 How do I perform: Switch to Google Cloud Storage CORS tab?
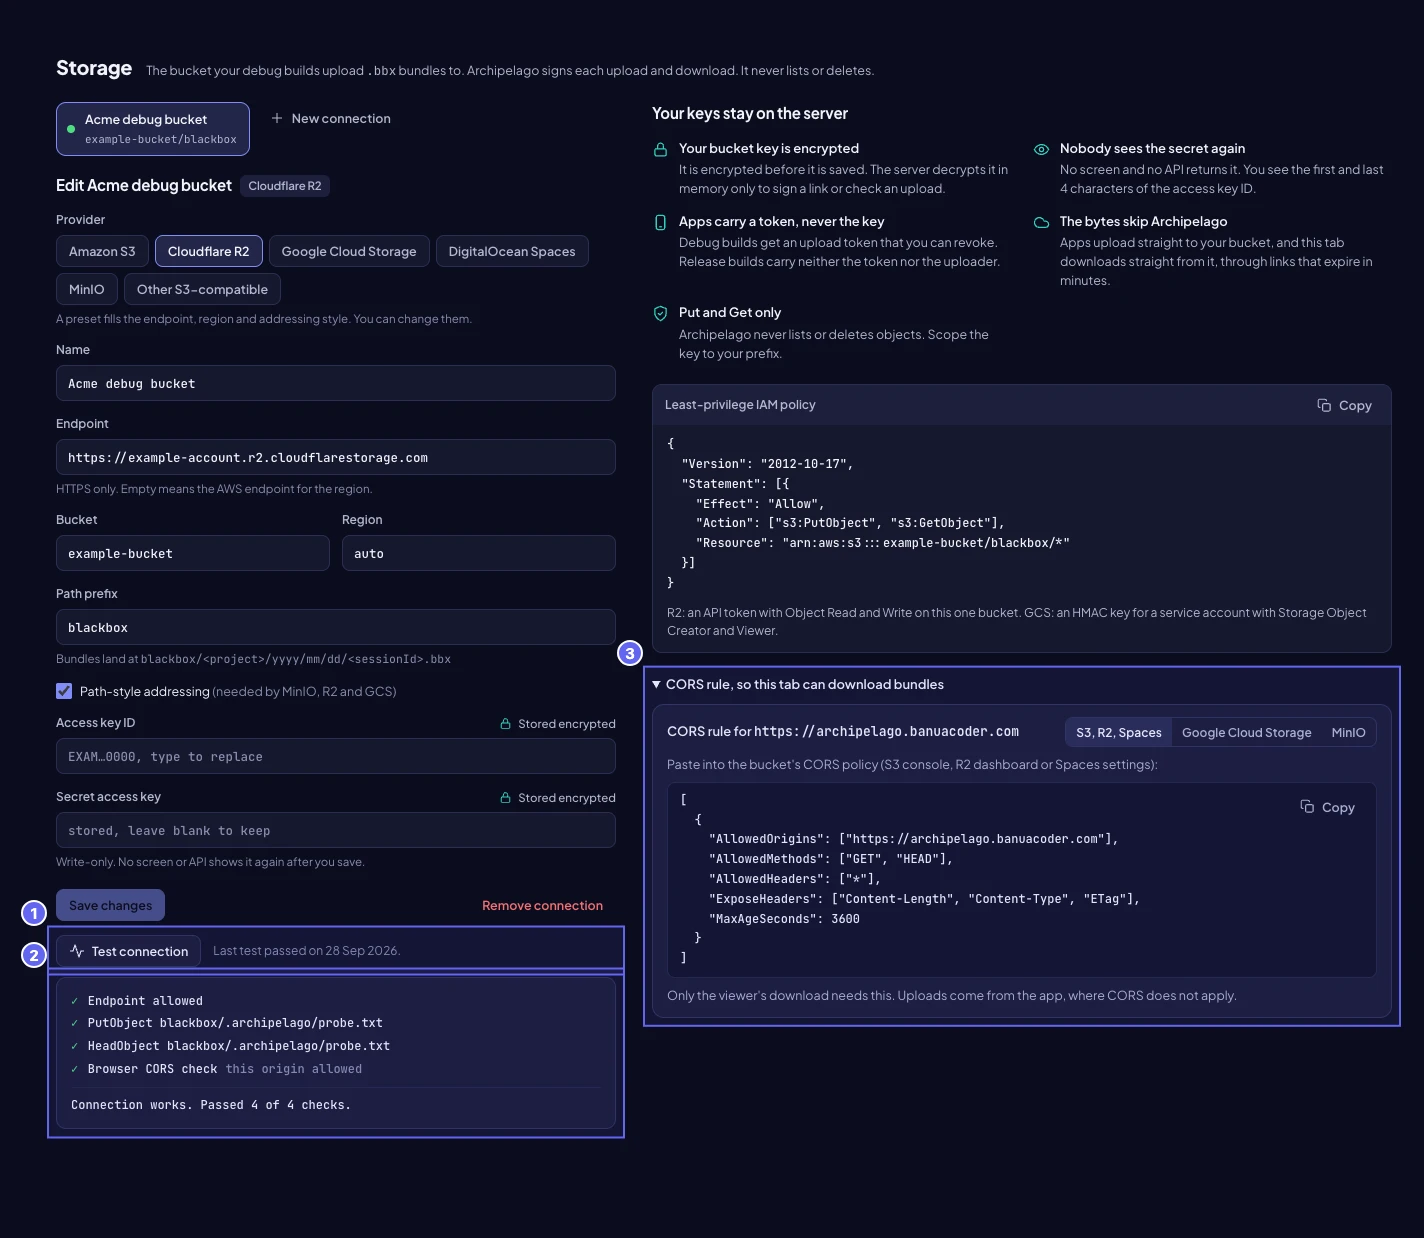(1246, 732)
